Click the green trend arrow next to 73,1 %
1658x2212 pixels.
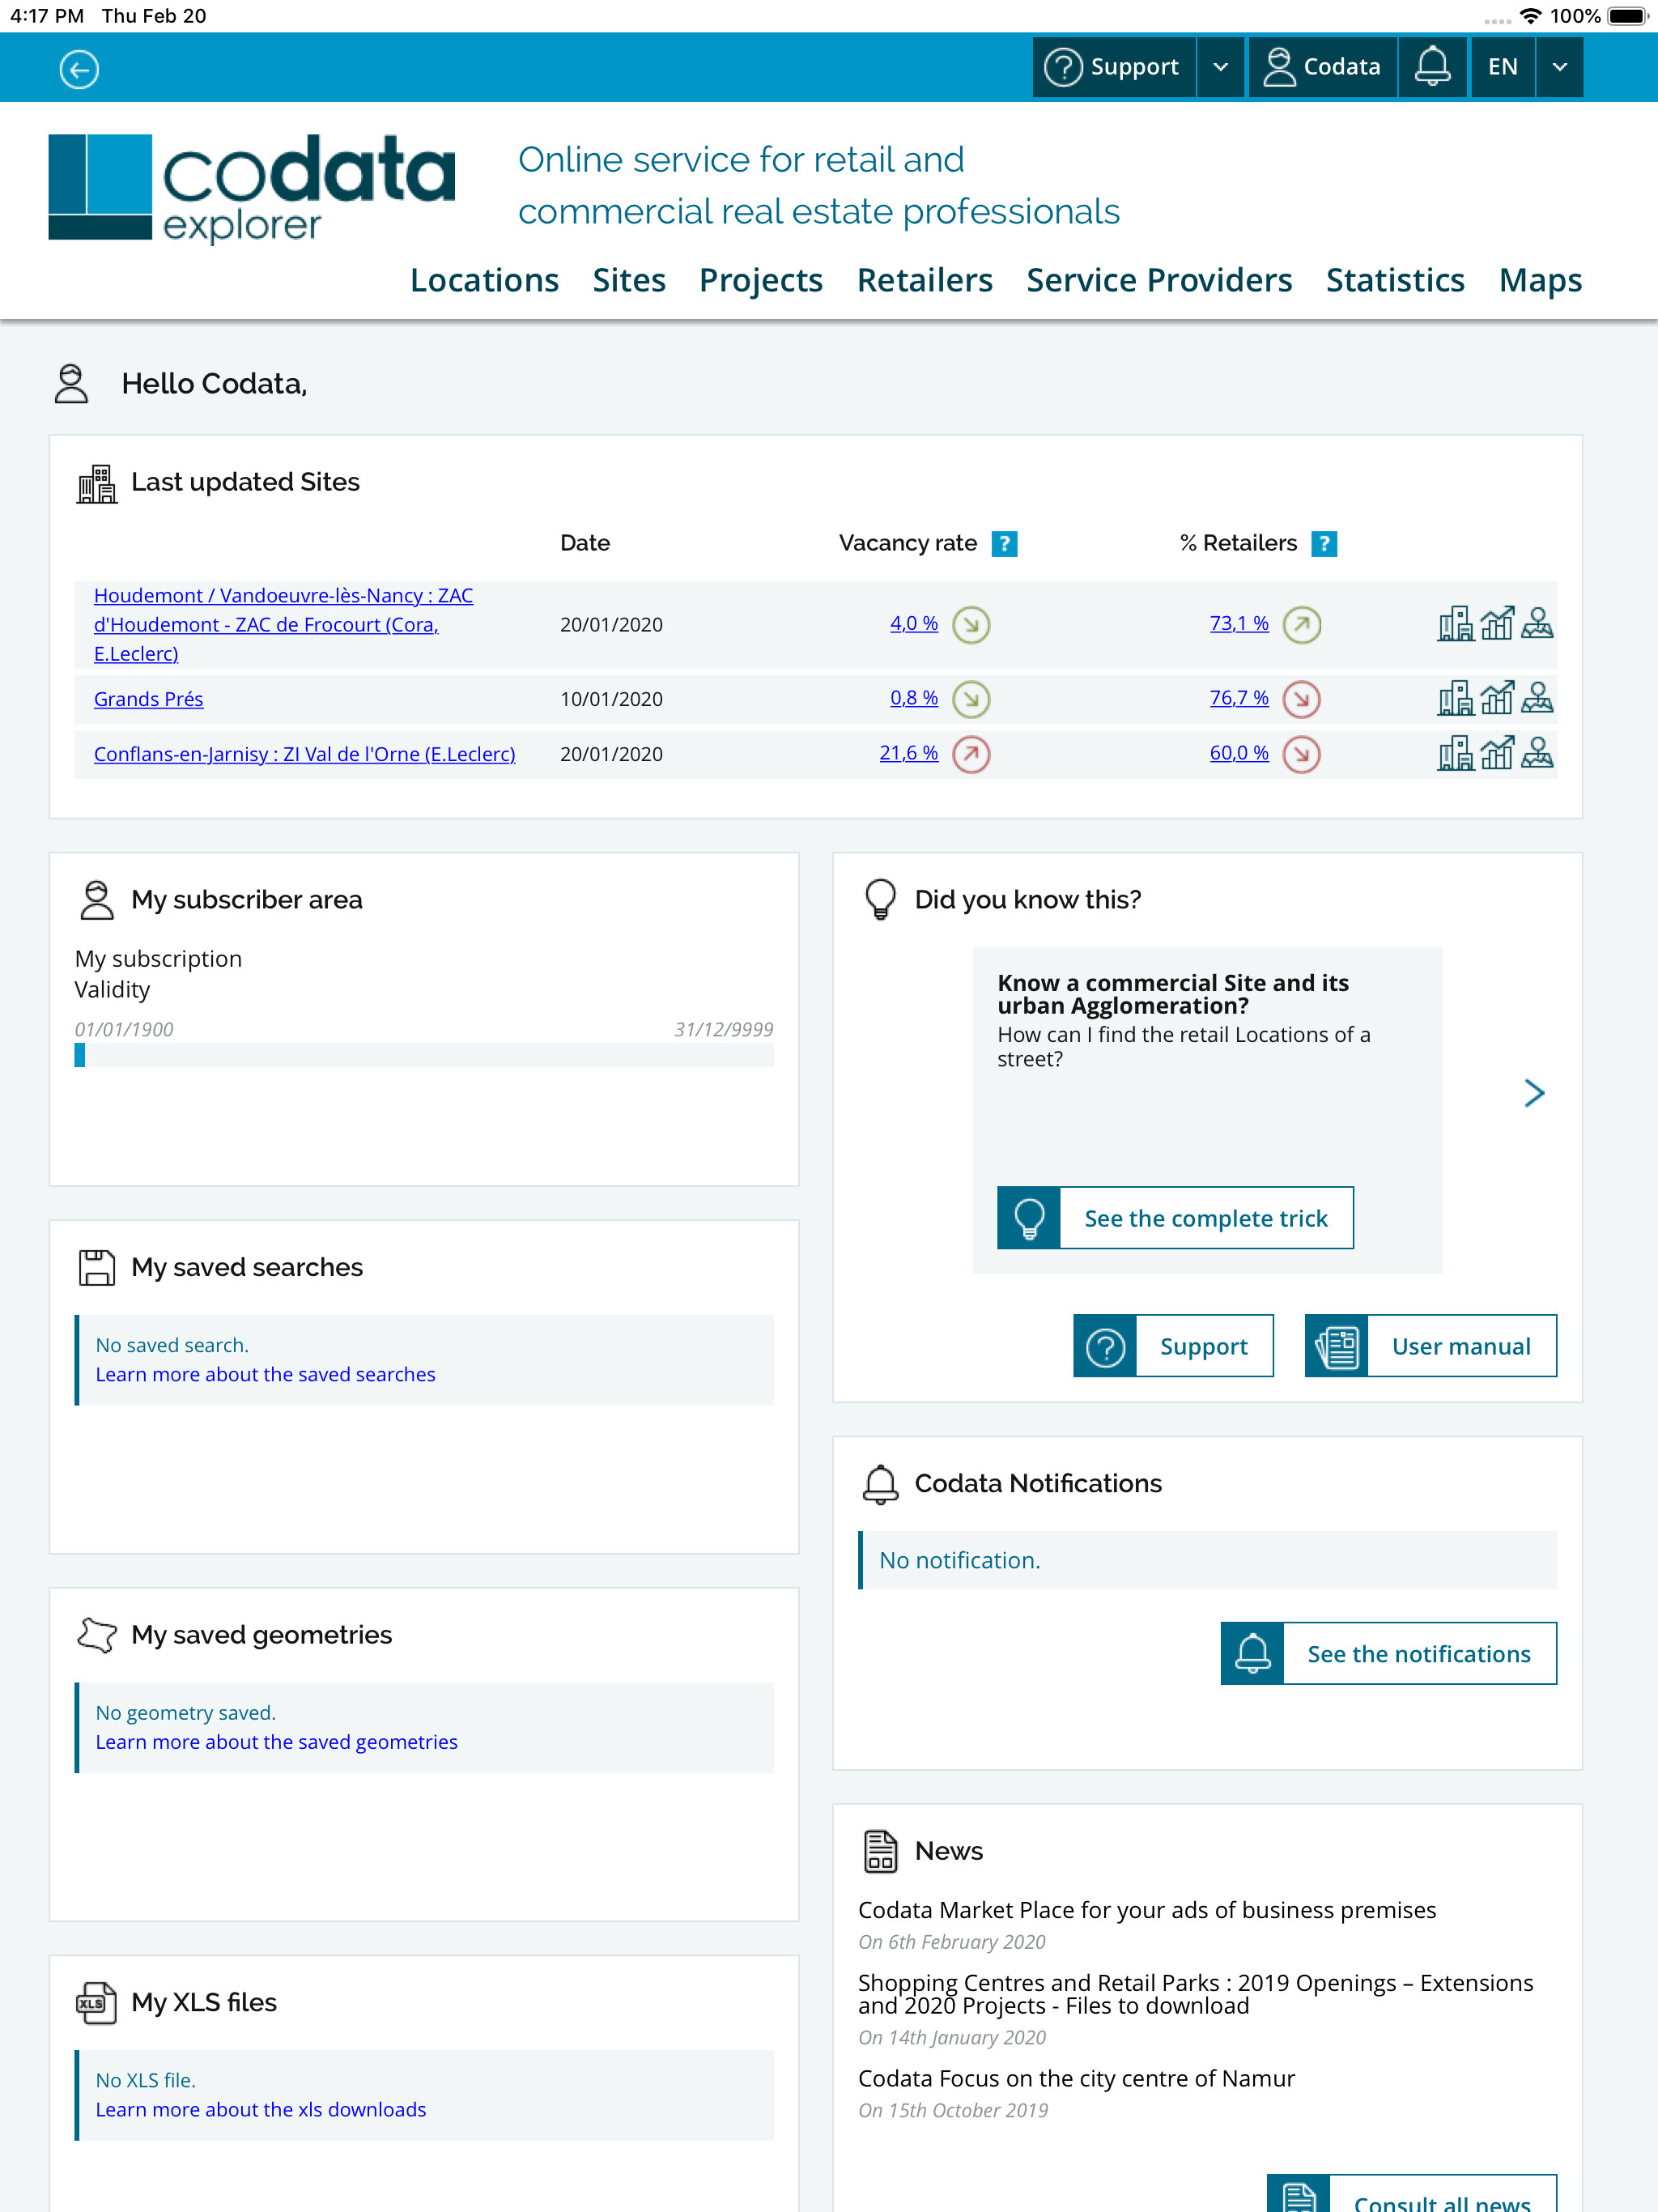[1302, 625]
